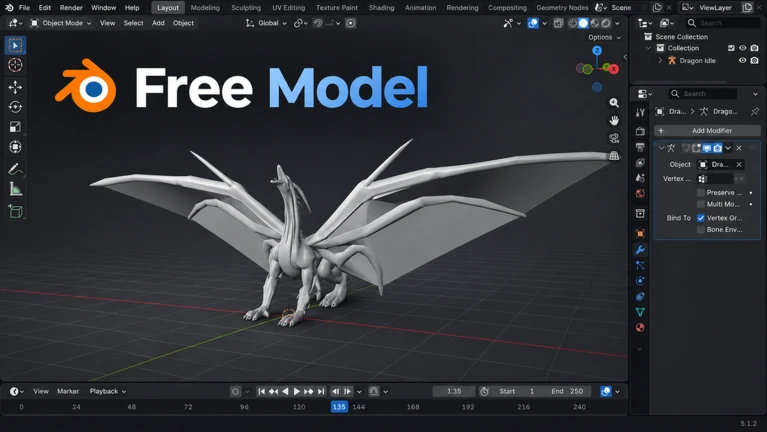Enable the Preserve Volume checkbox
The width and height of the screenshot is (767, 432).
pos(700,193)
